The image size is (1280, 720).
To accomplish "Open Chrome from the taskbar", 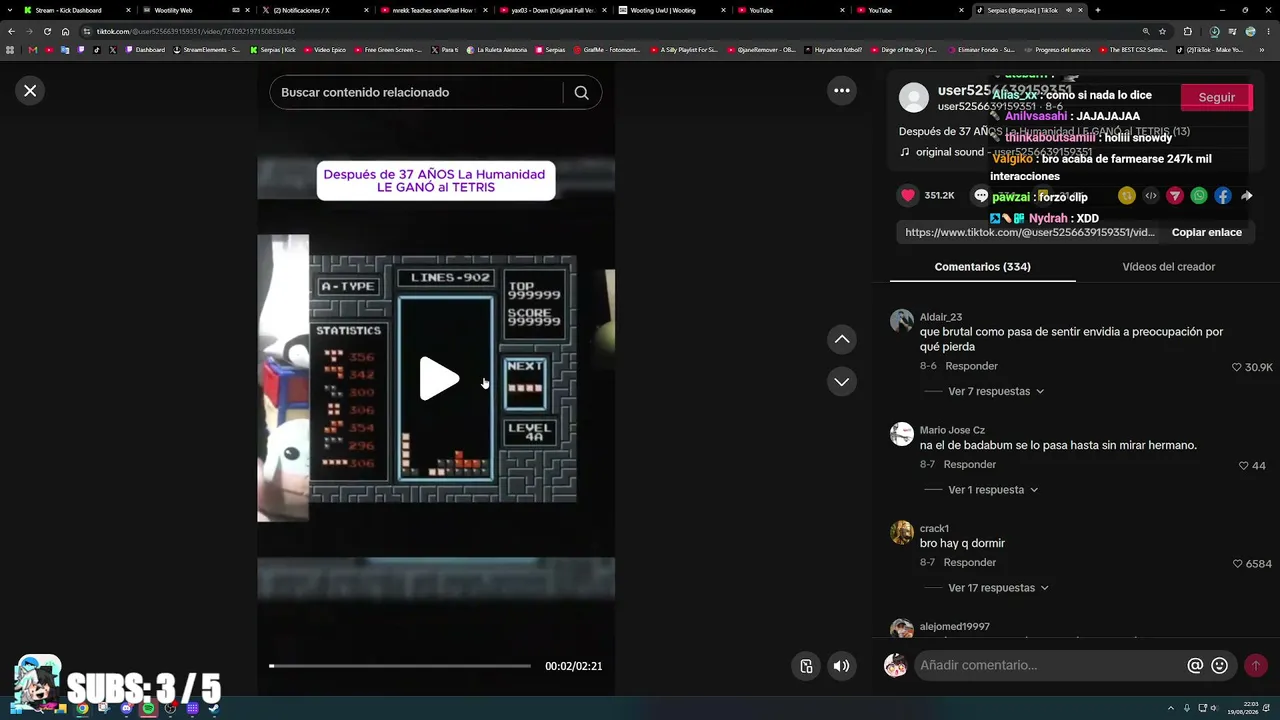I will (x=82, y=709).
